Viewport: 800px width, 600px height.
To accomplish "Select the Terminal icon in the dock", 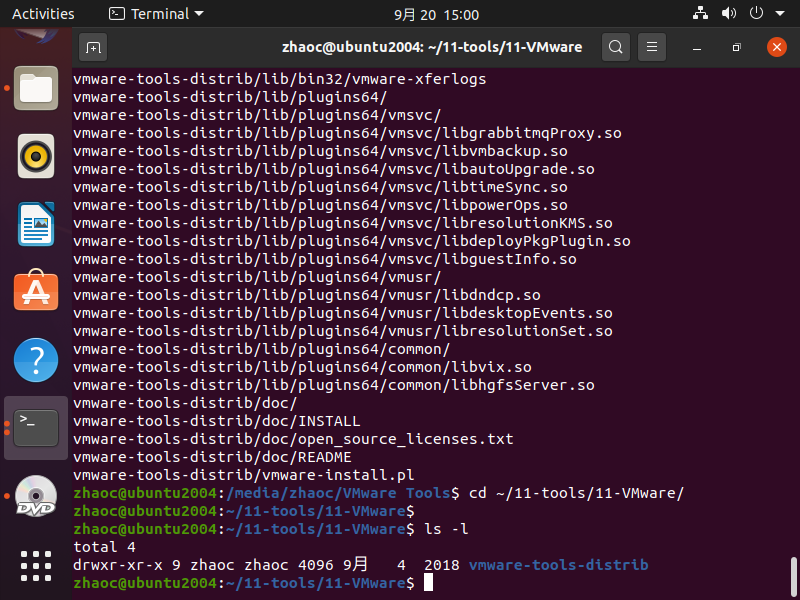I will pyautogui.click(x=36, y=428).
